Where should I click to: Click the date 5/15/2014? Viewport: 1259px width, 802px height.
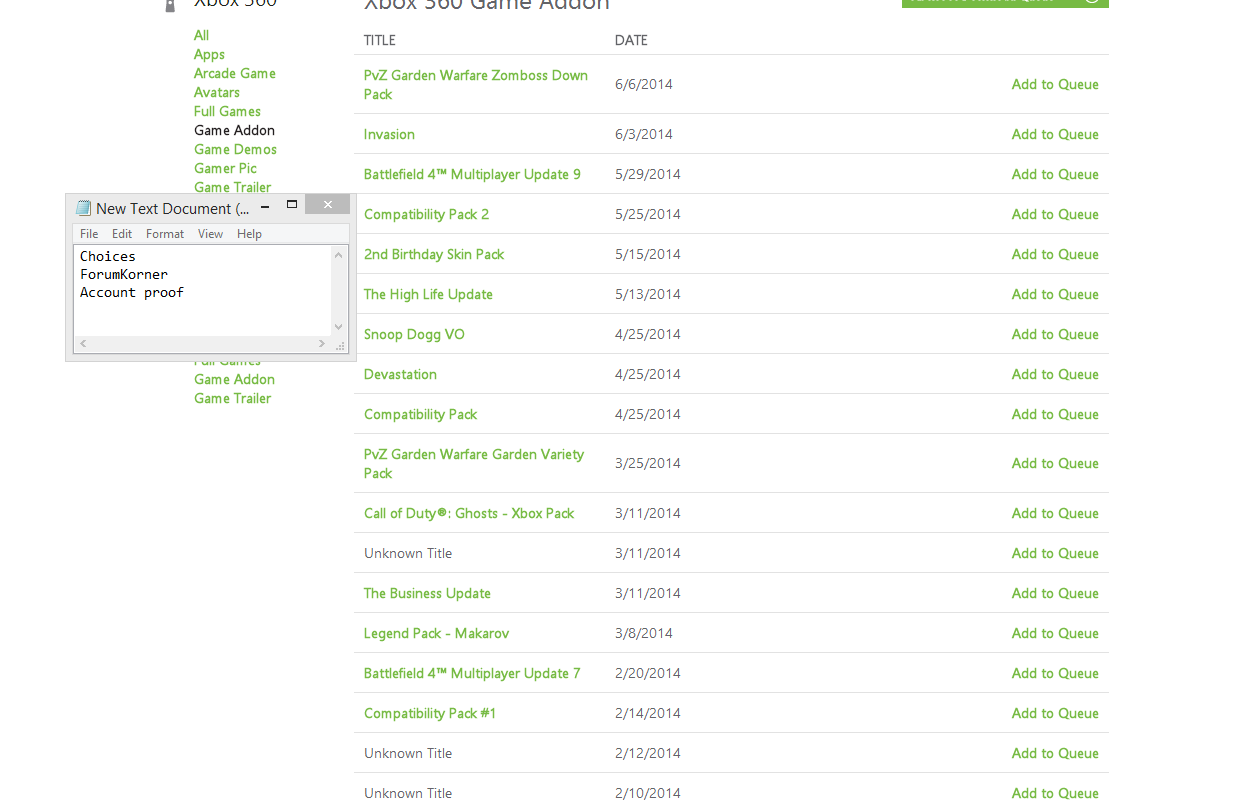(648, 254)
